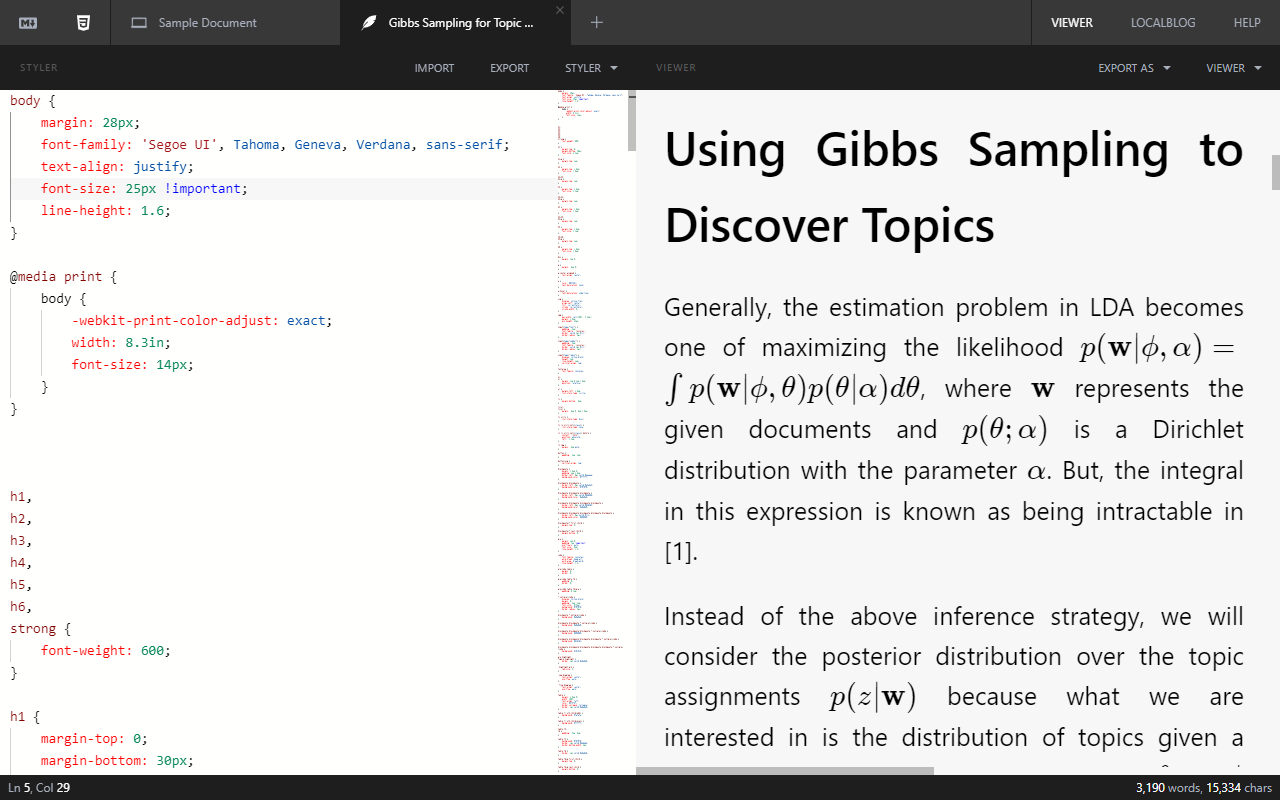The height and width of the screenshot is (800, 1280).
Task: Add a new document tab with plus
Action: pyautogui.click(x=597, y=22)
